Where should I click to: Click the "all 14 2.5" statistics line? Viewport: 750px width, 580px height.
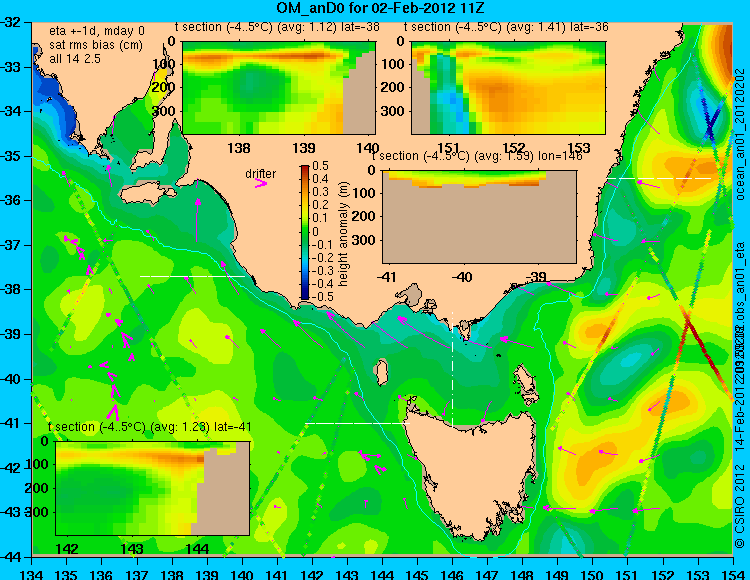click(75, 58)
